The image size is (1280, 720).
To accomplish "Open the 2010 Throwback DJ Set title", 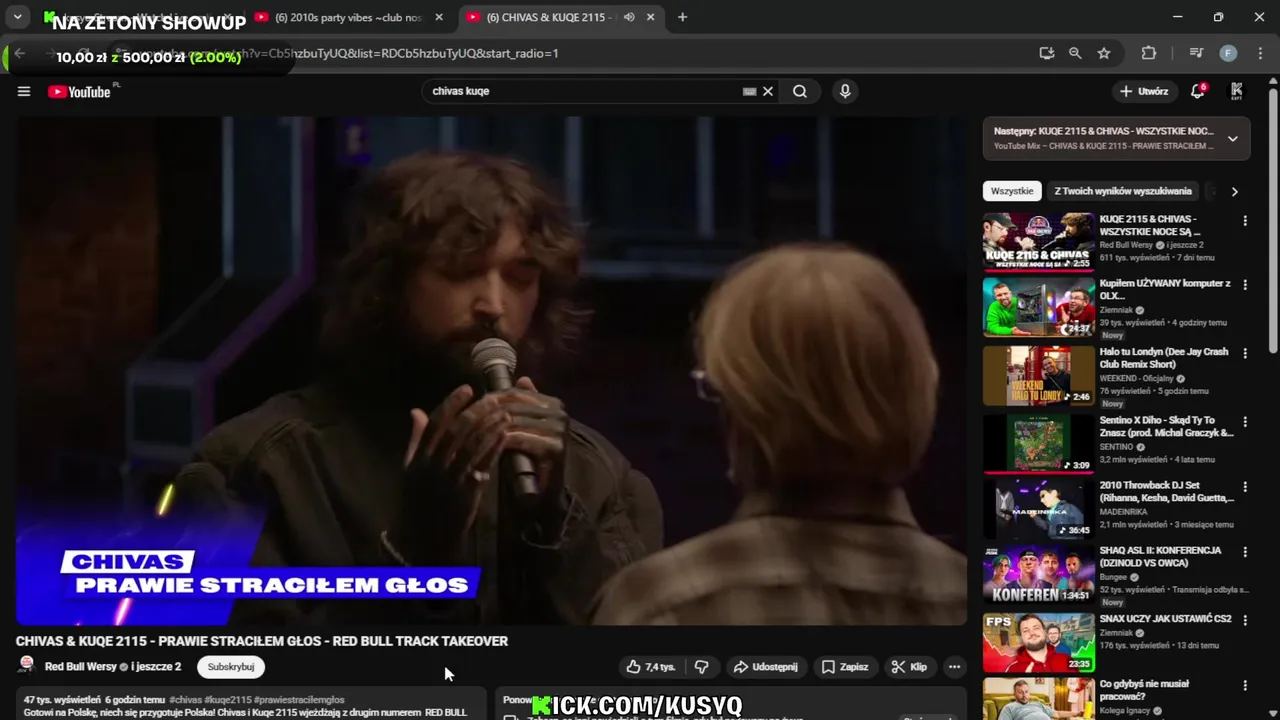I will [x=1166, y=491].
